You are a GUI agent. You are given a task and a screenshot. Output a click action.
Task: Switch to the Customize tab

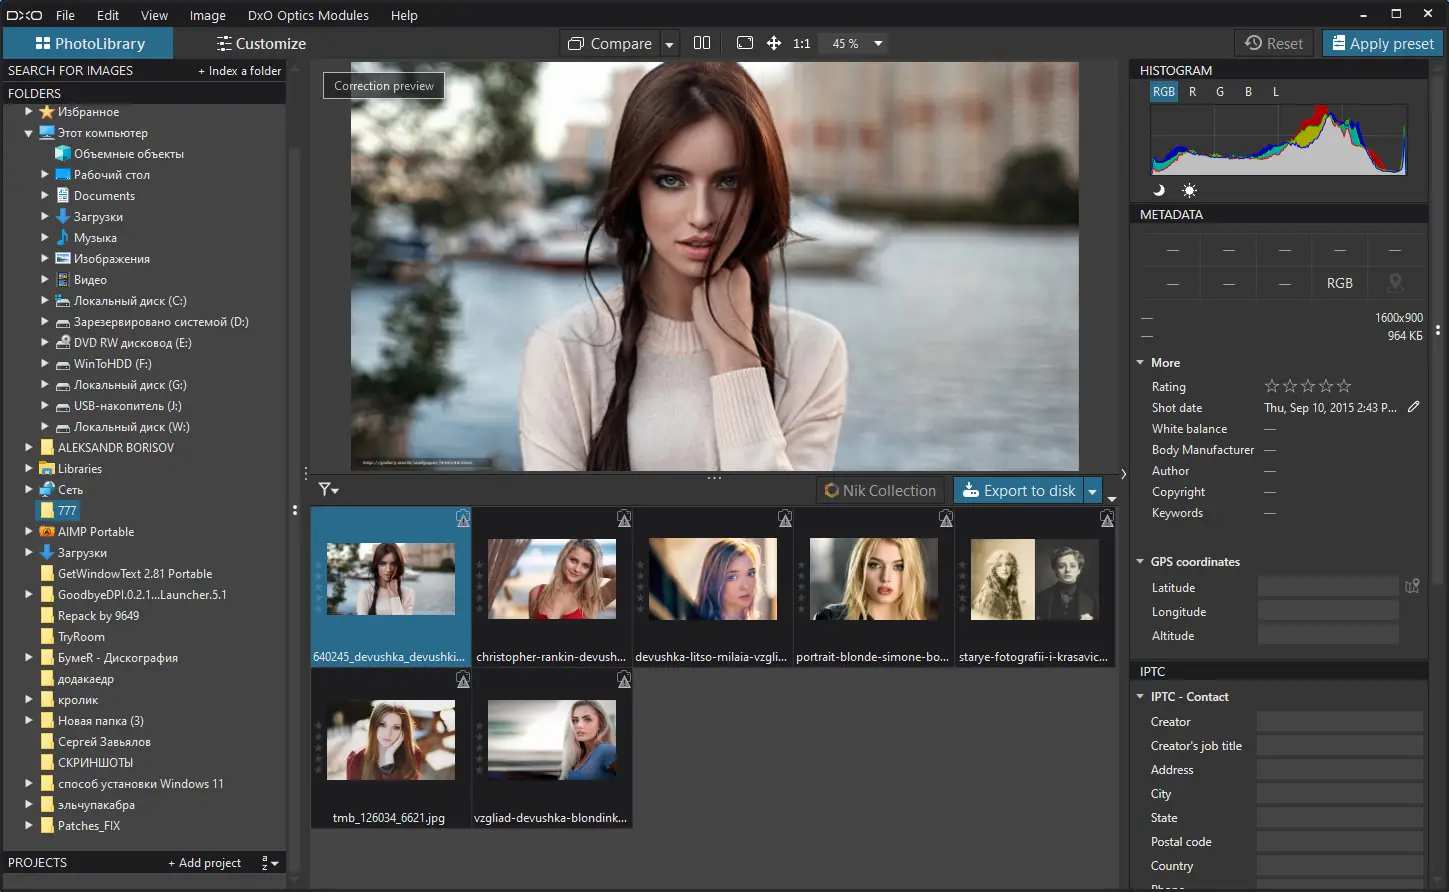261,43
